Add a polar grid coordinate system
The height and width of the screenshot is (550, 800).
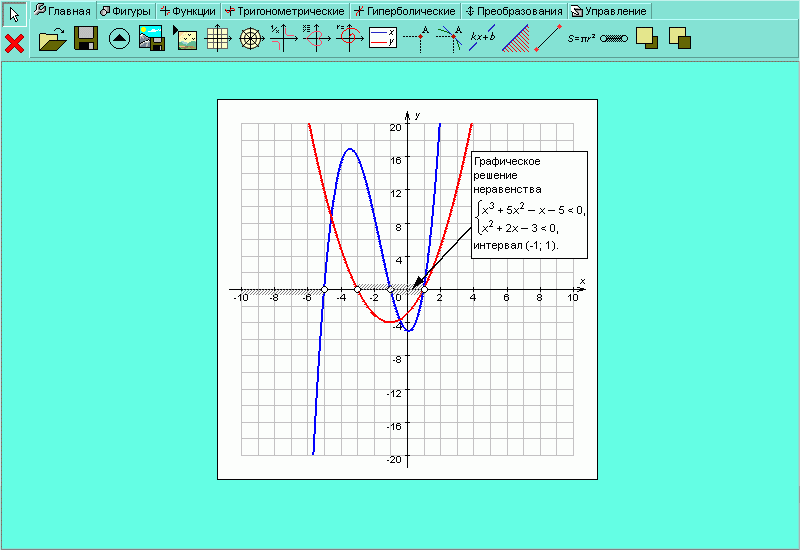coord(252,39)
